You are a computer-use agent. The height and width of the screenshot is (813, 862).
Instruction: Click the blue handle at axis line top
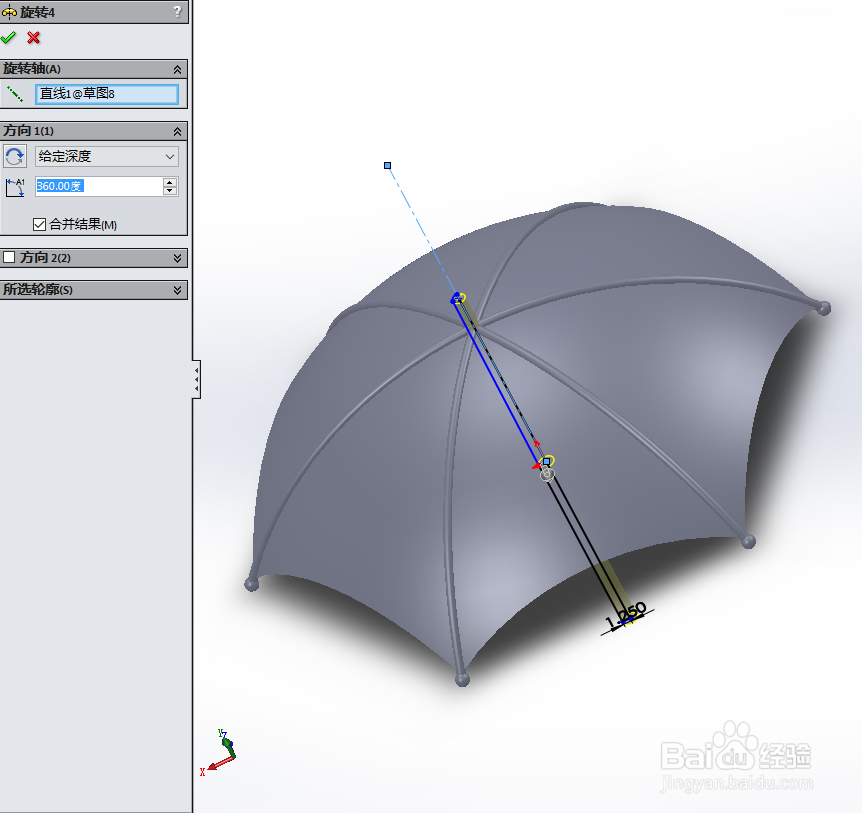pos(388,165)
